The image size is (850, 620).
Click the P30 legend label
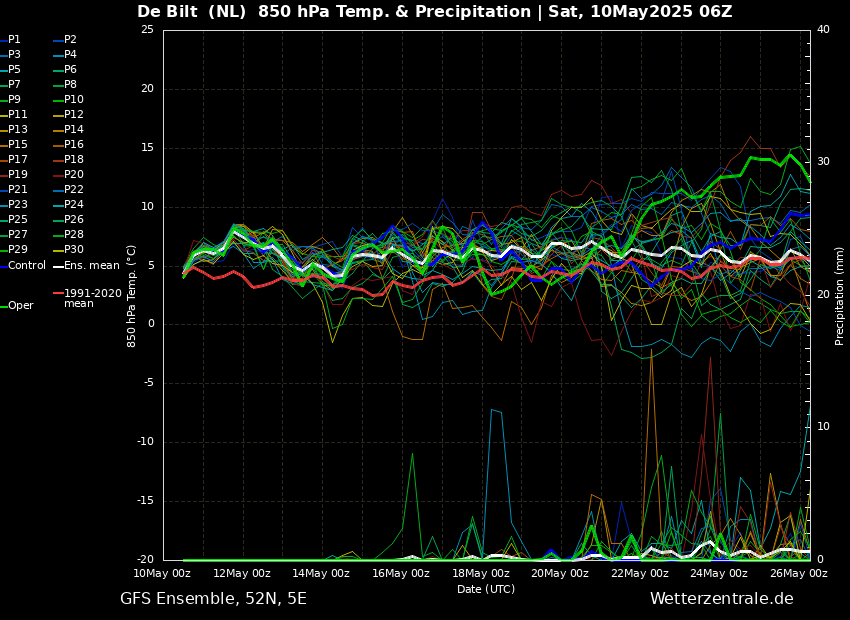[x=74, y=250]
